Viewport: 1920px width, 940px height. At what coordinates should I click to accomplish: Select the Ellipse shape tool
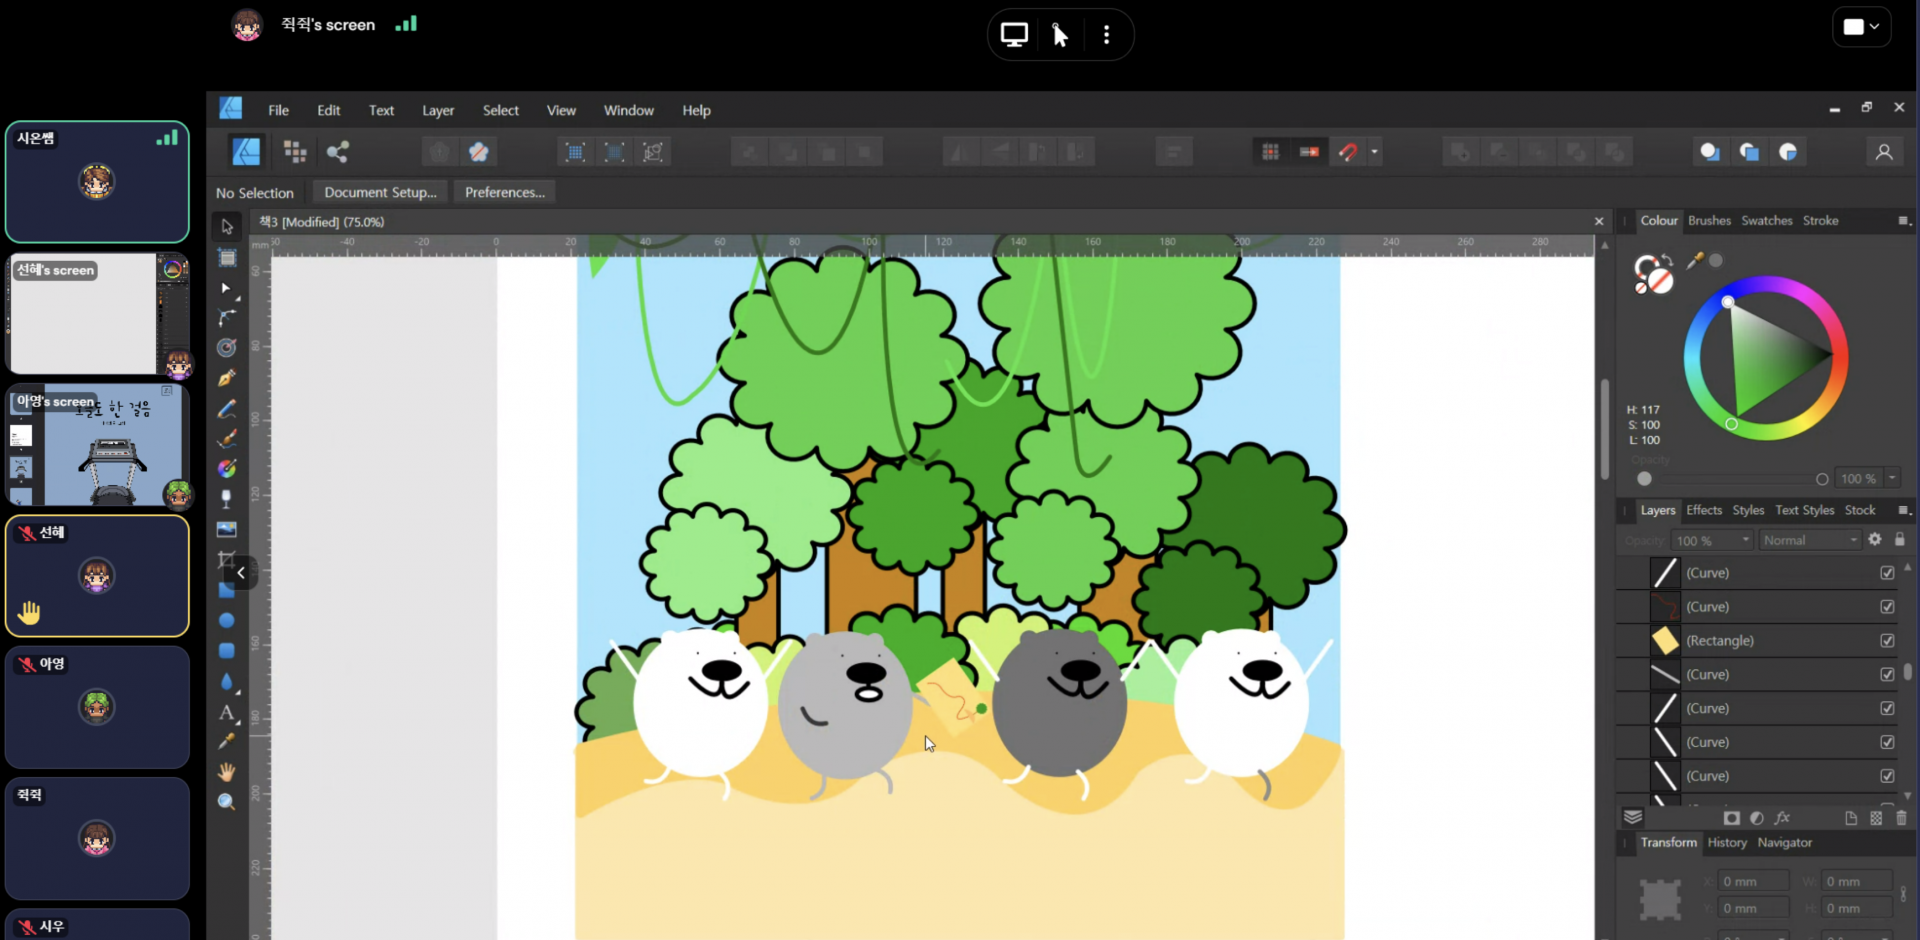pos(227,621)
